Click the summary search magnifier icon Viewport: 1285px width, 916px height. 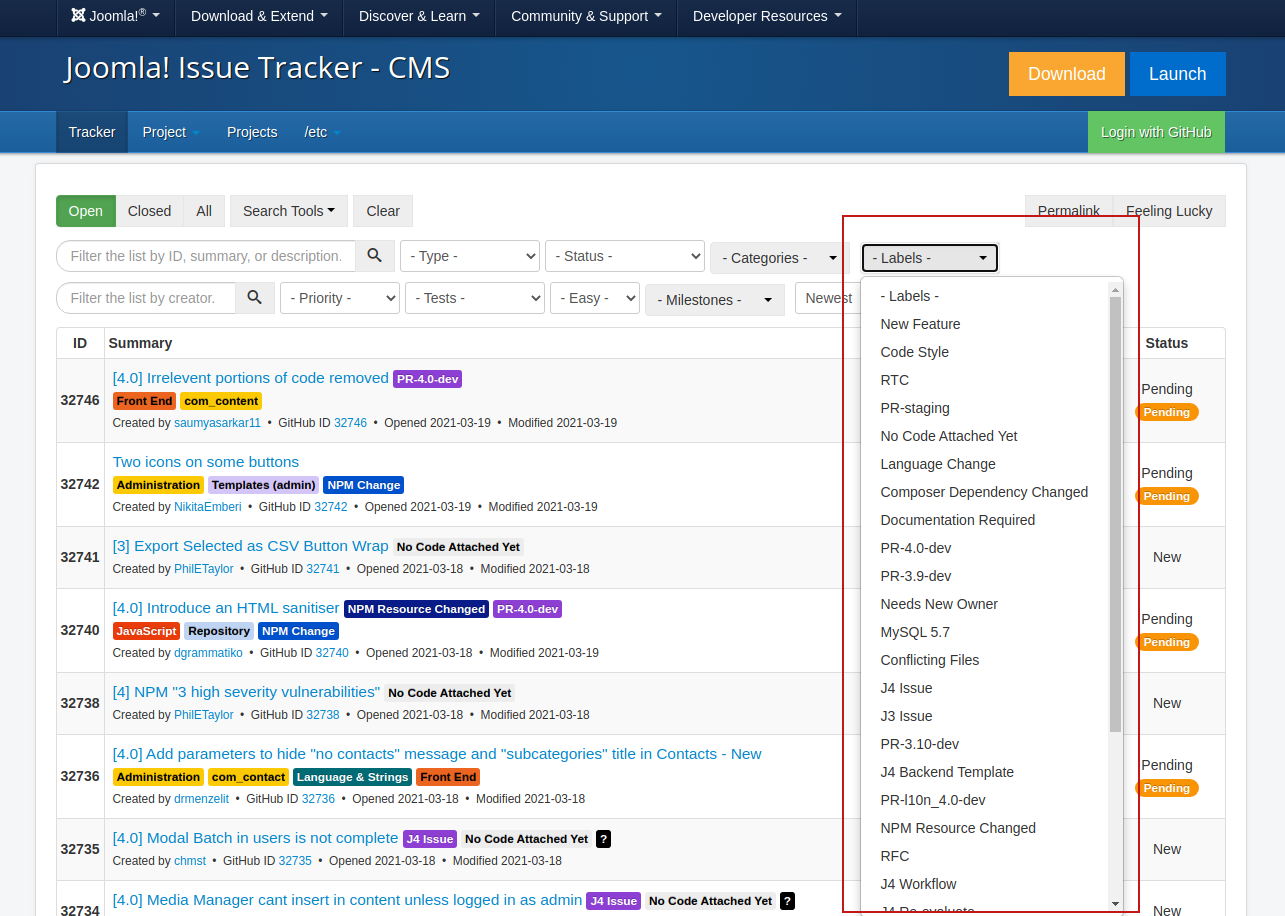375,256
